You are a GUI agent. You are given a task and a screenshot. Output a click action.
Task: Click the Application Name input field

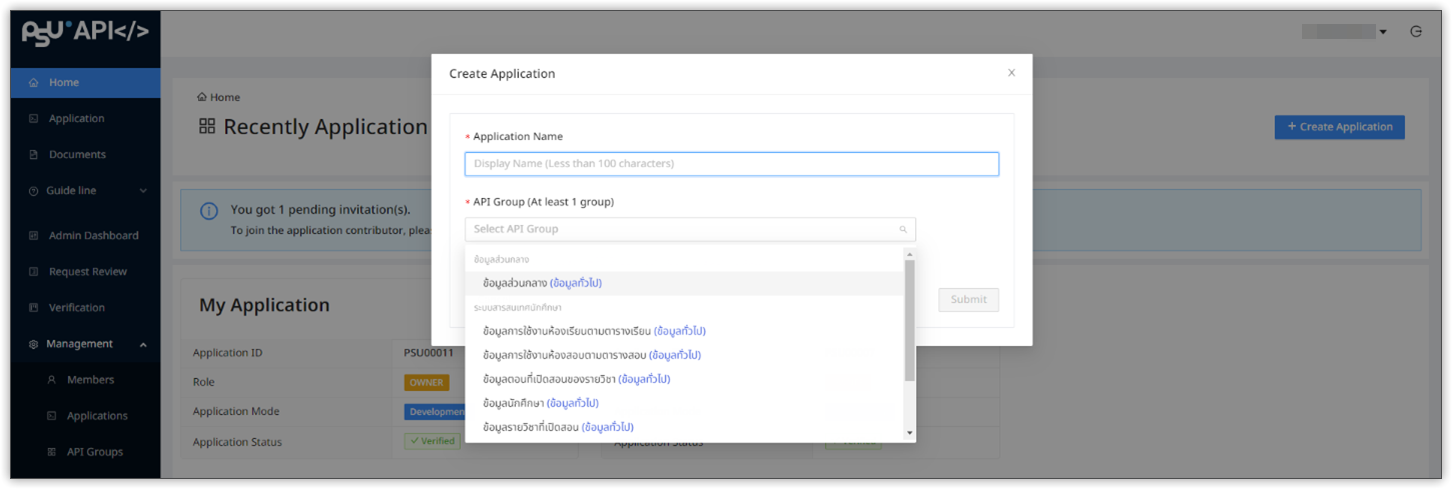[731, 164]
